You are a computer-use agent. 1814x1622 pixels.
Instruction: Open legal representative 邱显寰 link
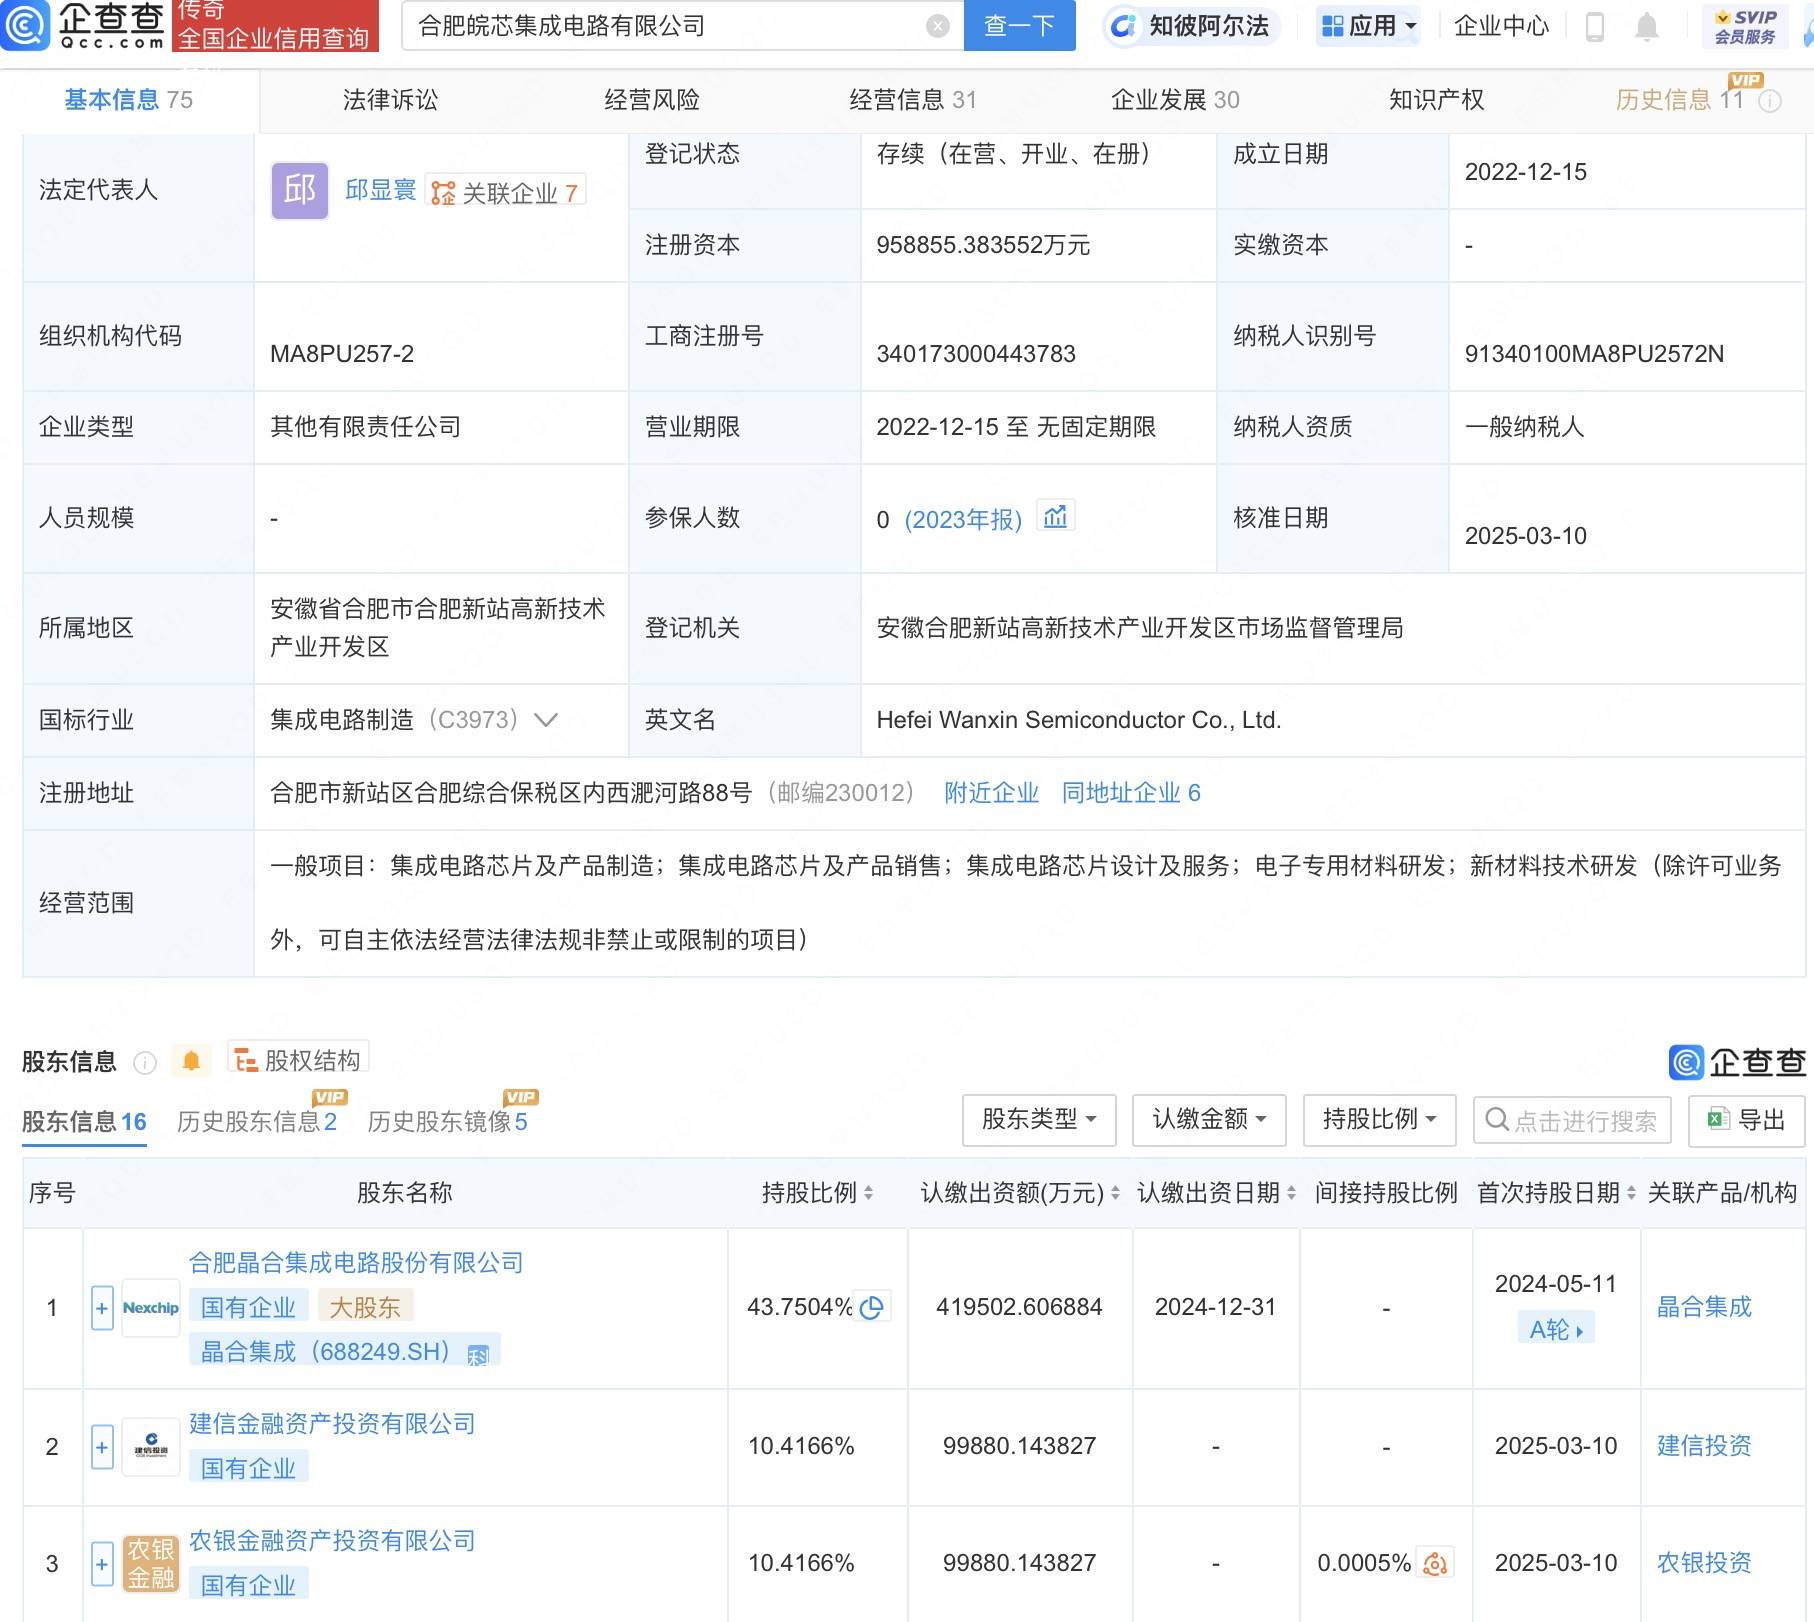(x=380, y=190)
